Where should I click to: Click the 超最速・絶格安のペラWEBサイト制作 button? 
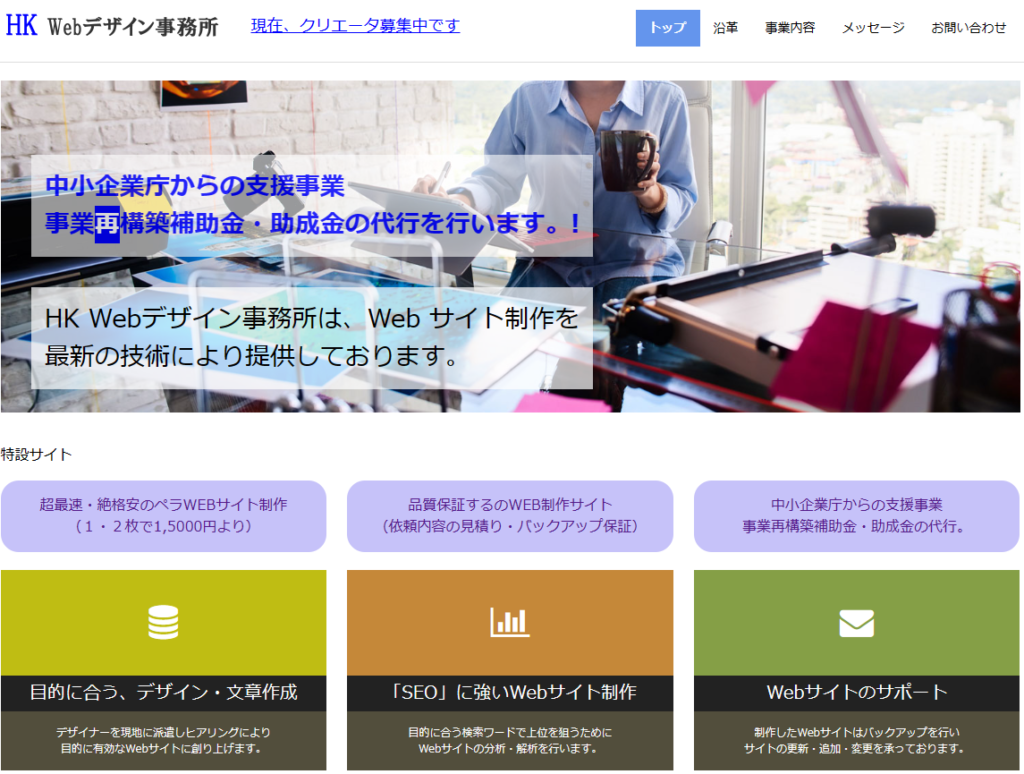tap(163, 515)
